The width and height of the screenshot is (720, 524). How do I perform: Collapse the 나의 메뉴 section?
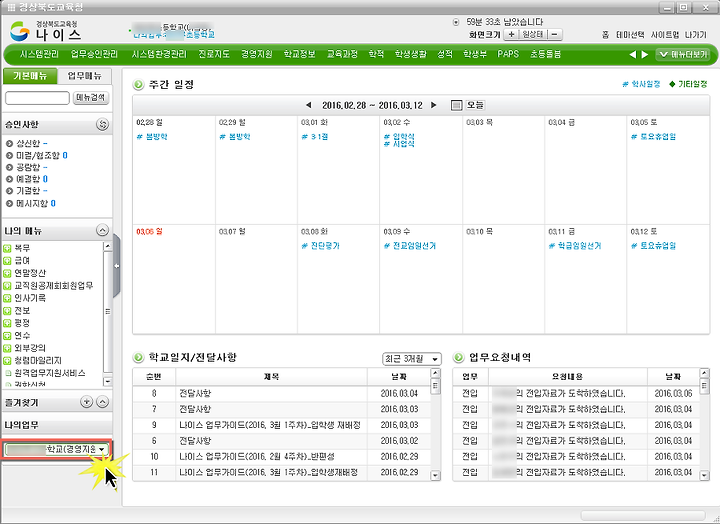click(x=102, y=230)
